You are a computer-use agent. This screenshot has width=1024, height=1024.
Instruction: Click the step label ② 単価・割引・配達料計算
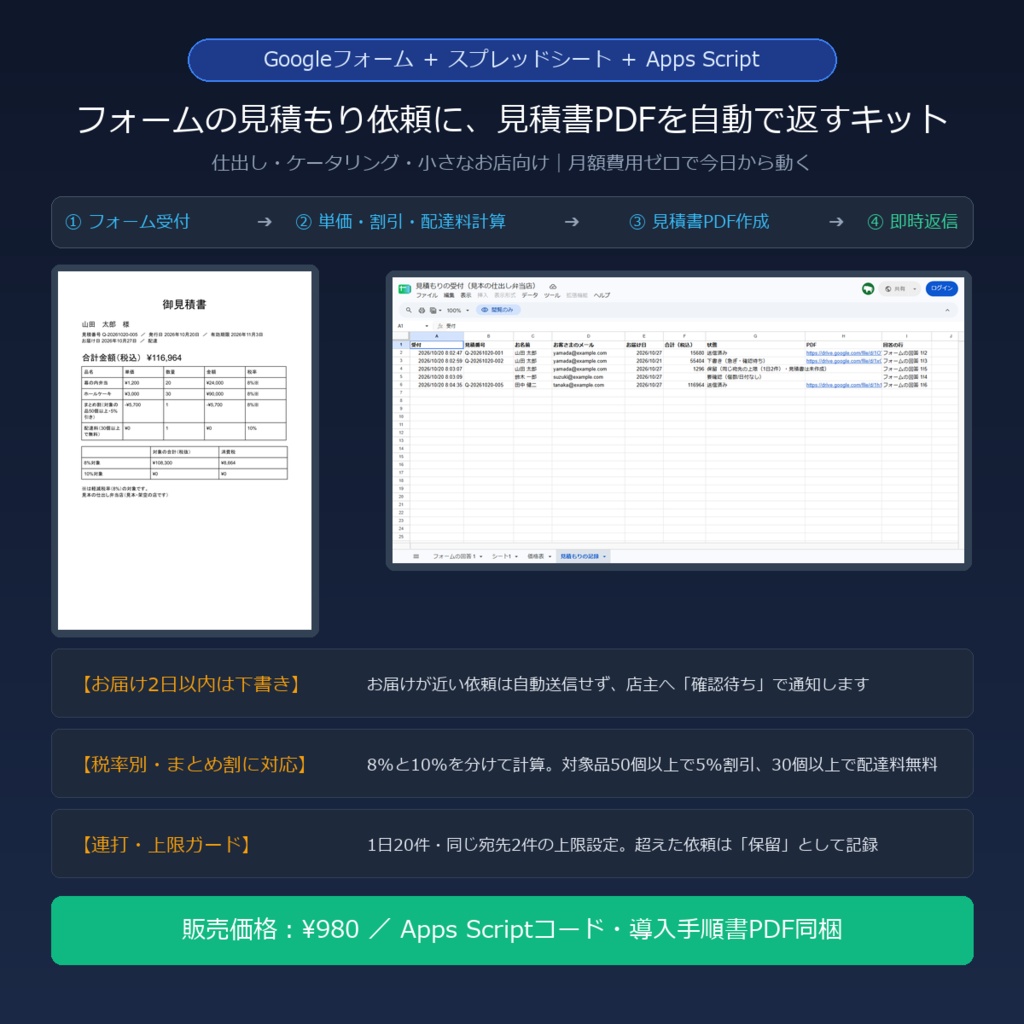click(400, 222)
